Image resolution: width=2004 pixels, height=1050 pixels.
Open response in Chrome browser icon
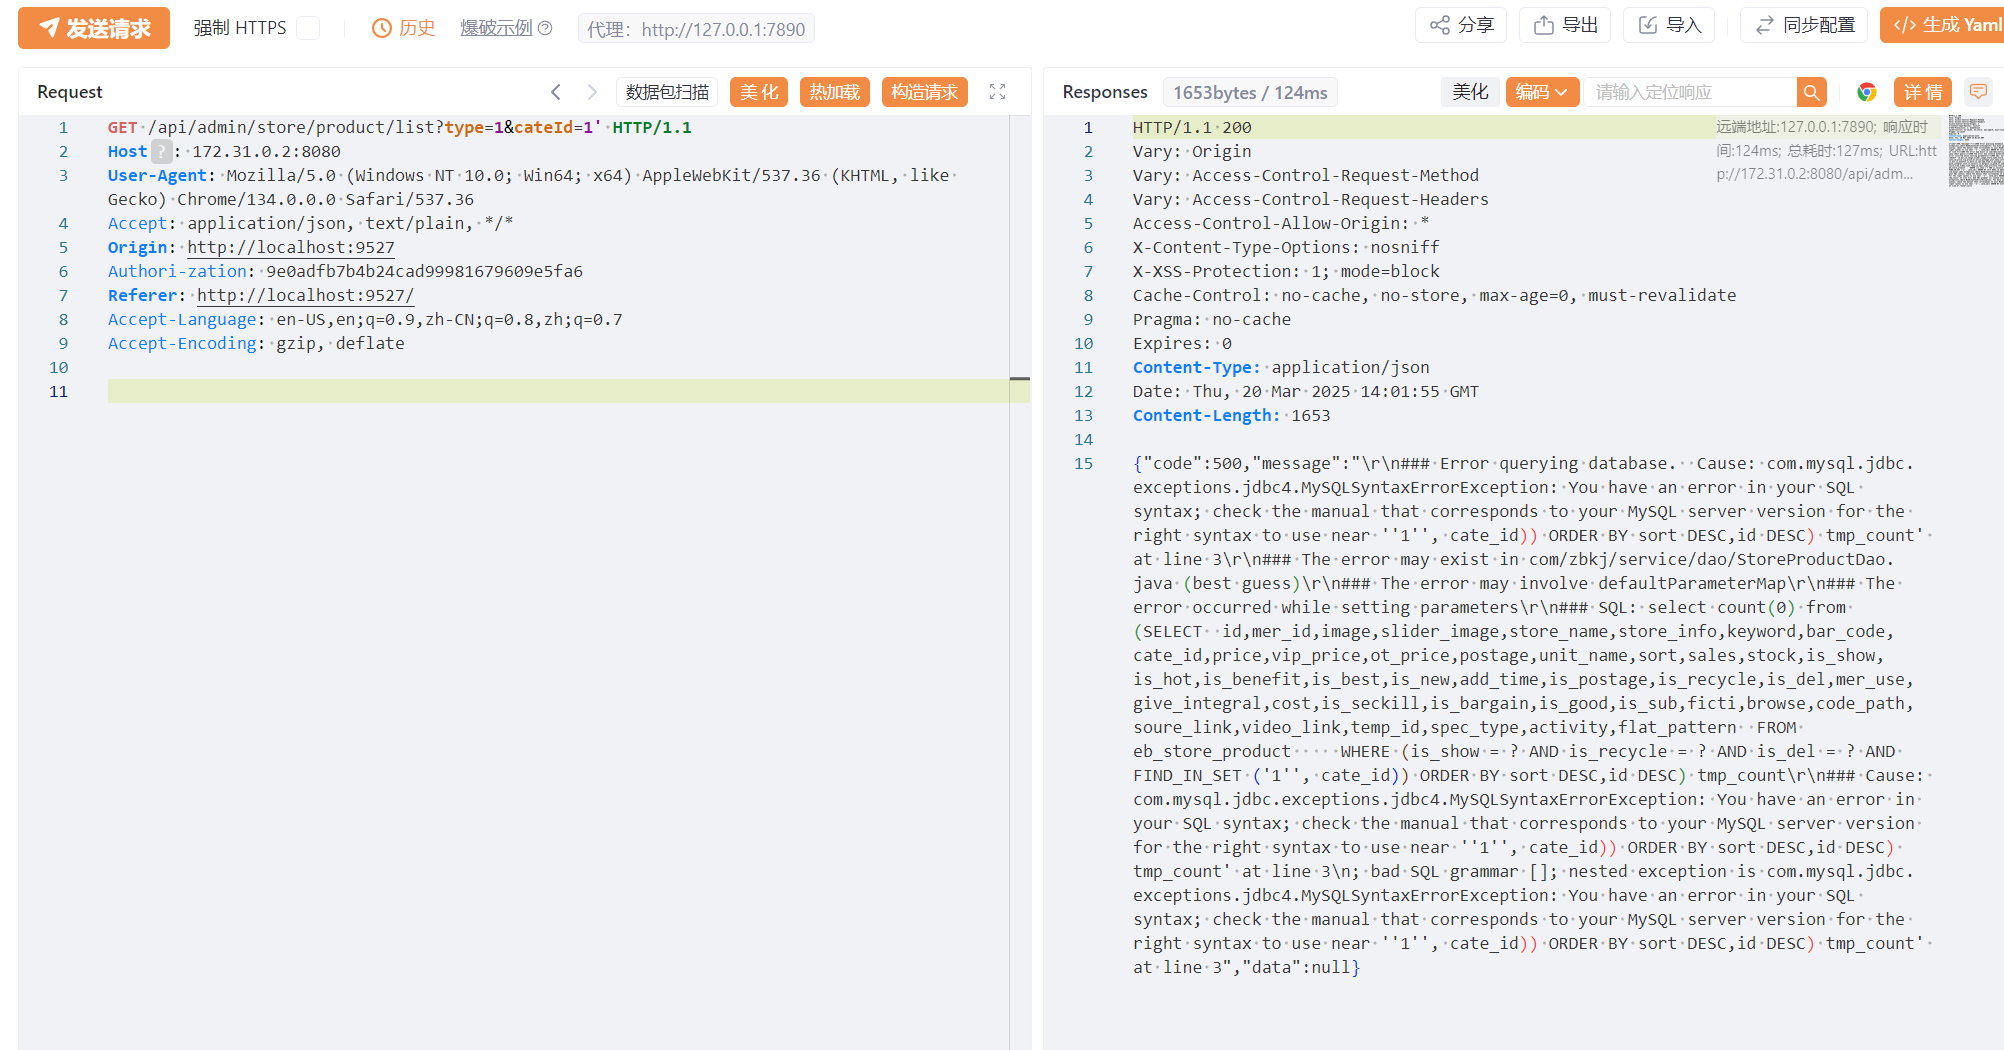coord(1866,92)
